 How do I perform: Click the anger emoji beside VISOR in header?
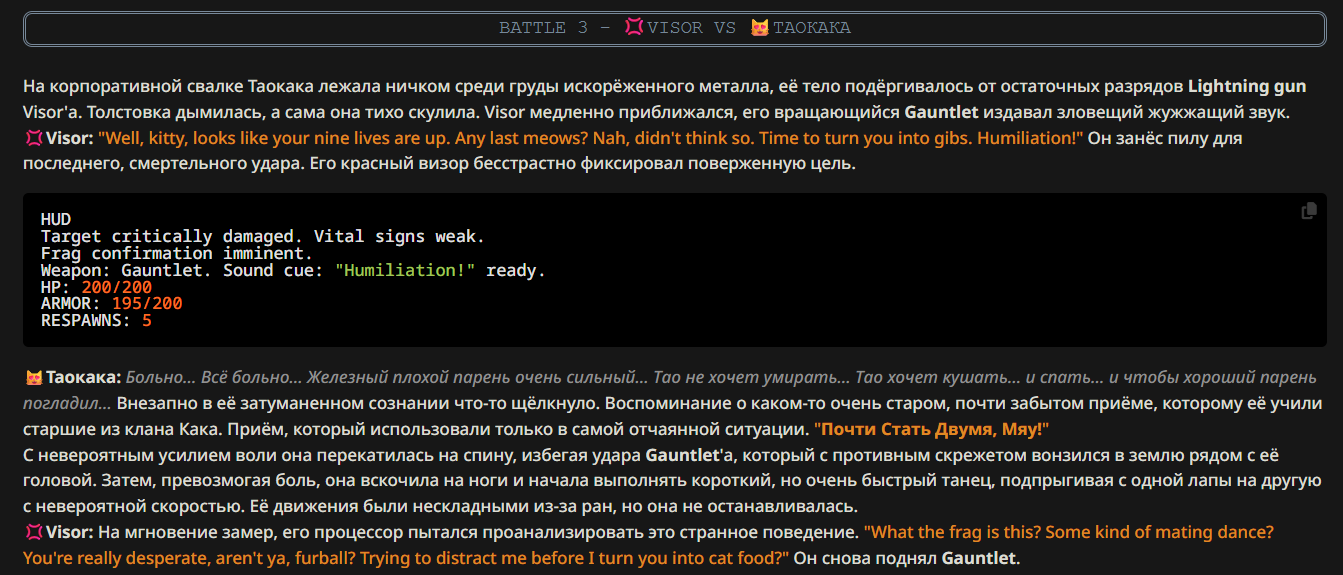(634, 27)
